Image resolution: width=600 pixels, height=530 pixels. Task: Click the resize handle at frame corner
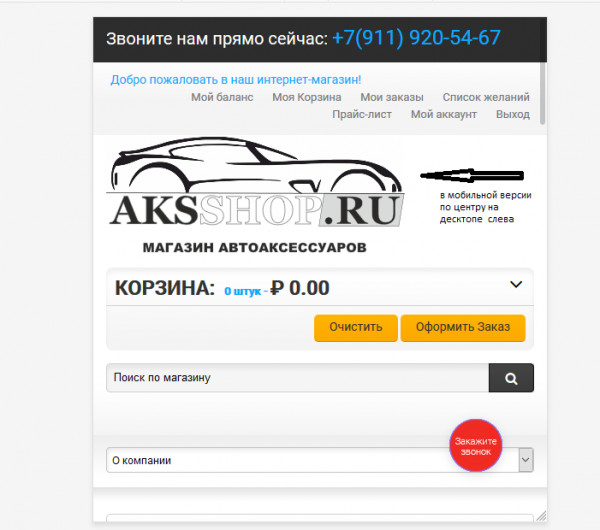[541, 516]
